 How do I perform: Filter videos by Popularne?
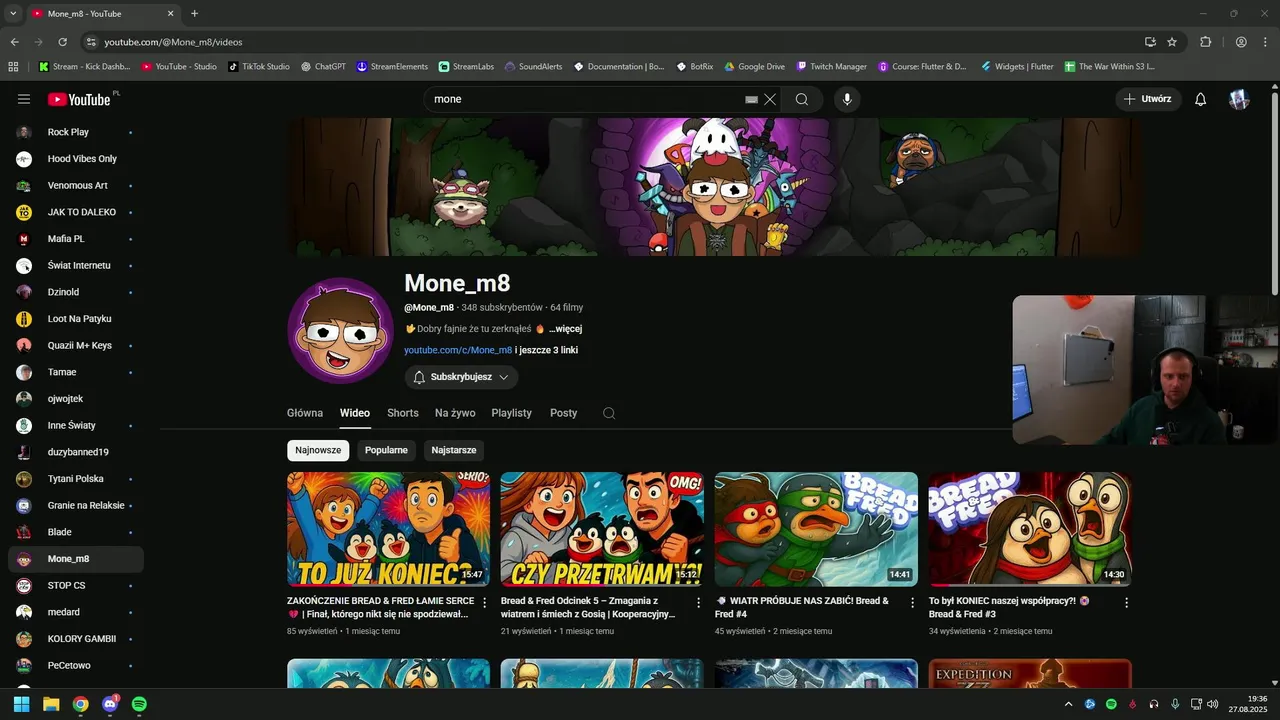click(x=386, y=450)
